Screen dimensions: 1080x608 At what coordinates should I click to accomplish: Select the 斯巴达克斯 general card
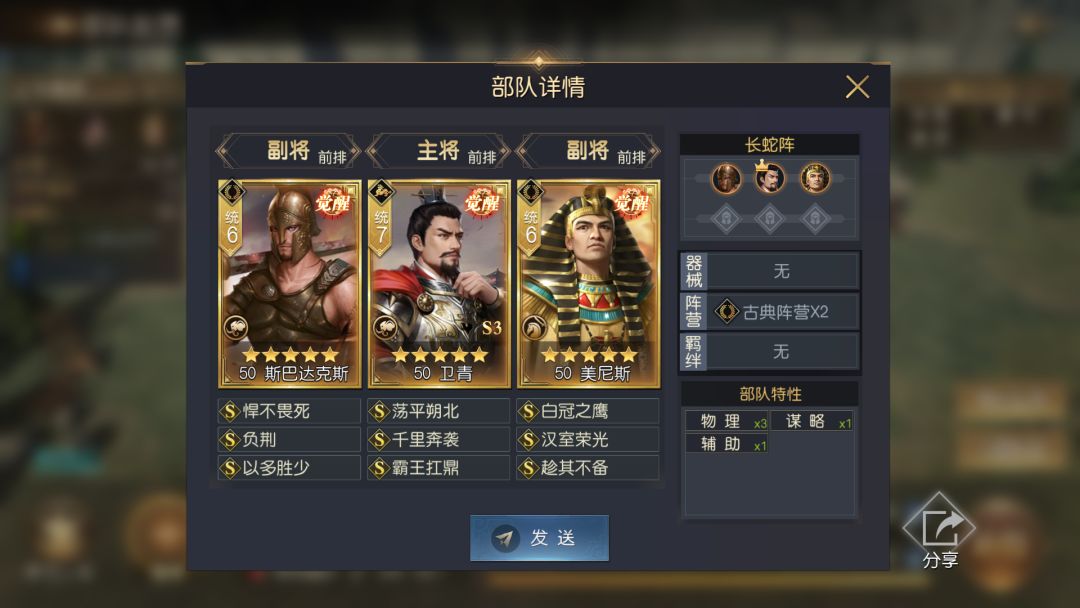(289, 284)
